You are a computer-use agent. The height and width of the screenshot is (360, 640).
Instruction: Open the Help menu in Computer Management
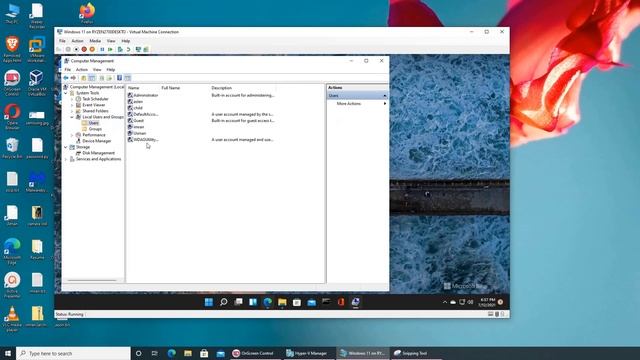point(111,70)
